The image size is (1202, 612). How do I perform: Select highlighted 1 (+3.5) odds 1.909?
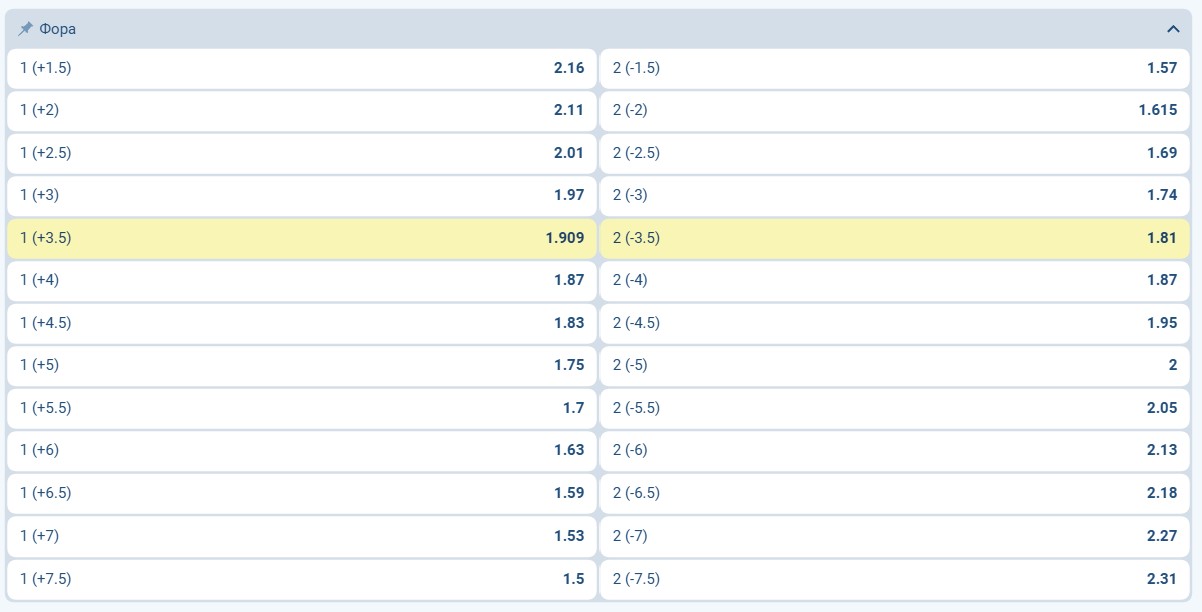pos(301,238)
